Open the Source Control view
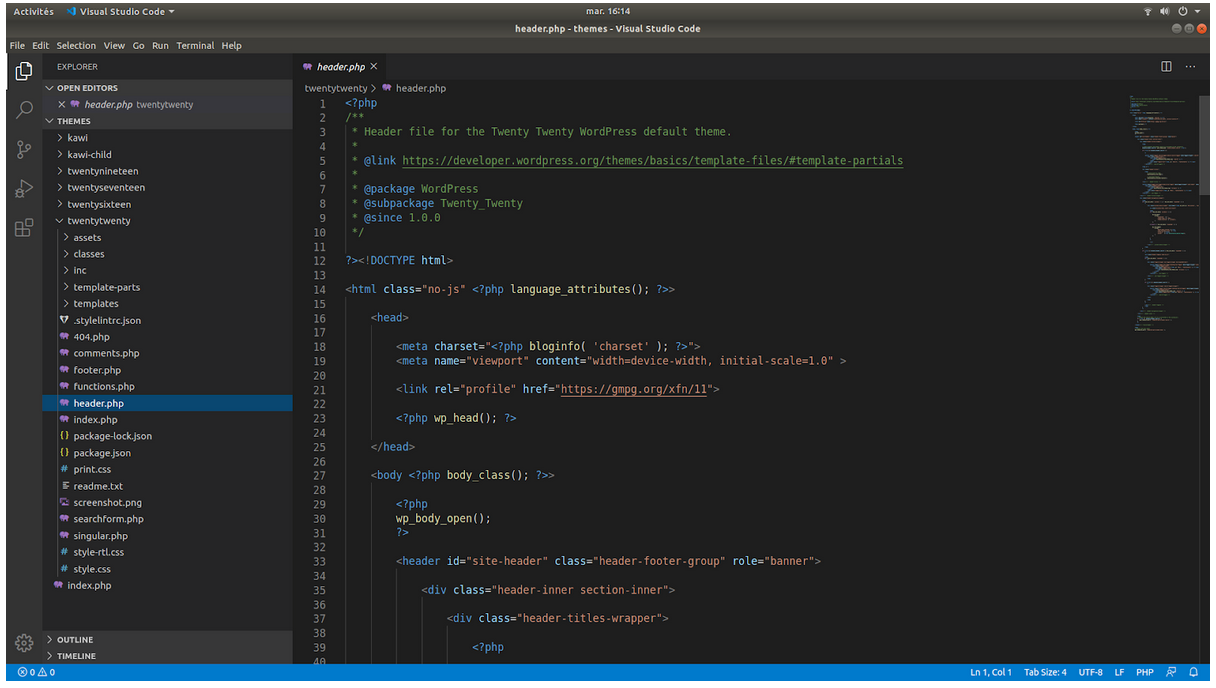The width and height of the screenshot is (1216, 688). pyautogui.click(x=24, y=150)
